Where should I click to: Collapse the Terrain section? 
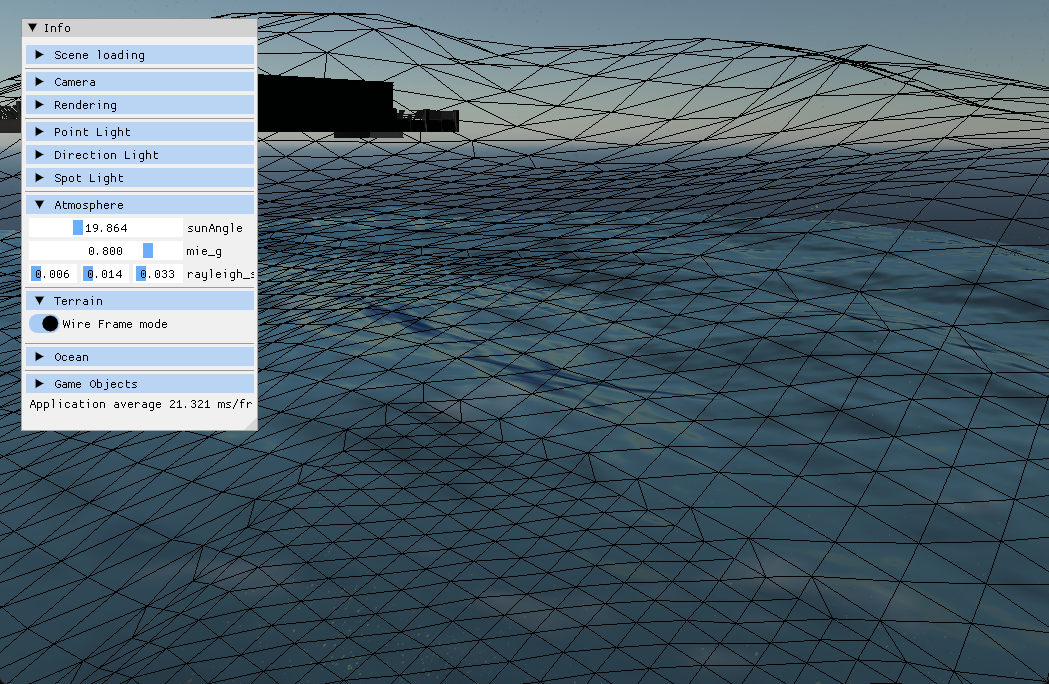pos(140,301)
